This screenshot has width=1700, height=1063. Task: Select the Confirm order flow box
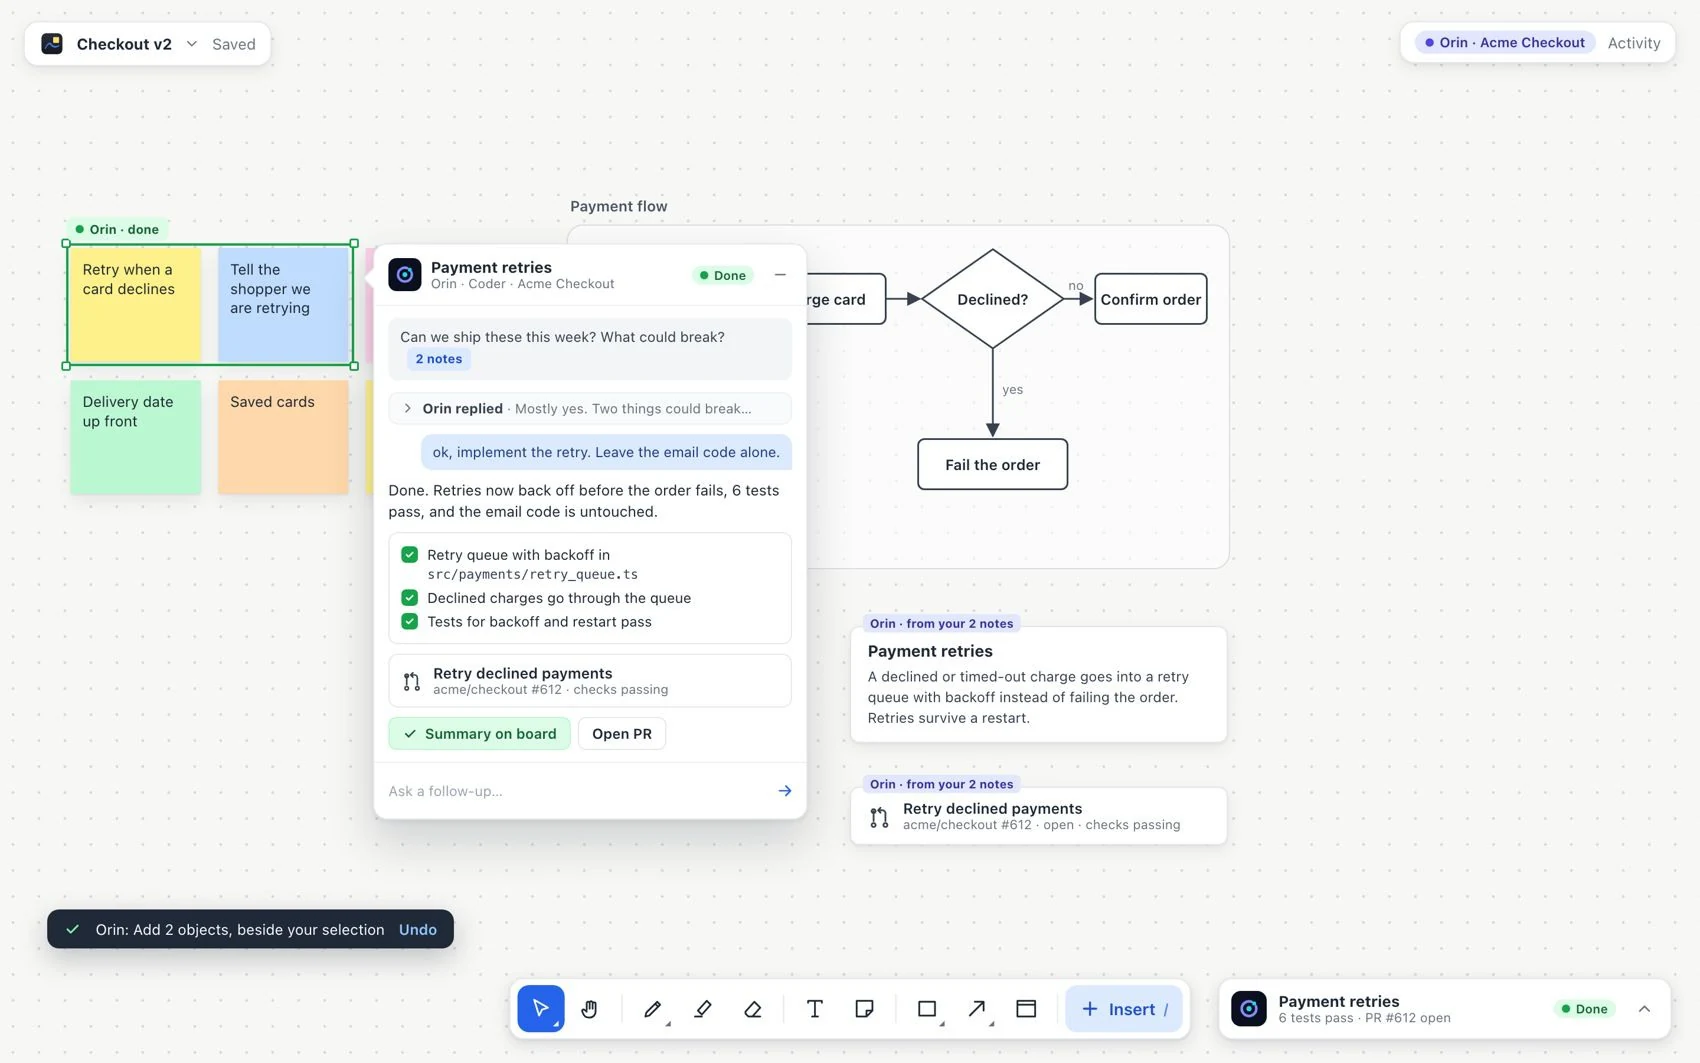1151,299
